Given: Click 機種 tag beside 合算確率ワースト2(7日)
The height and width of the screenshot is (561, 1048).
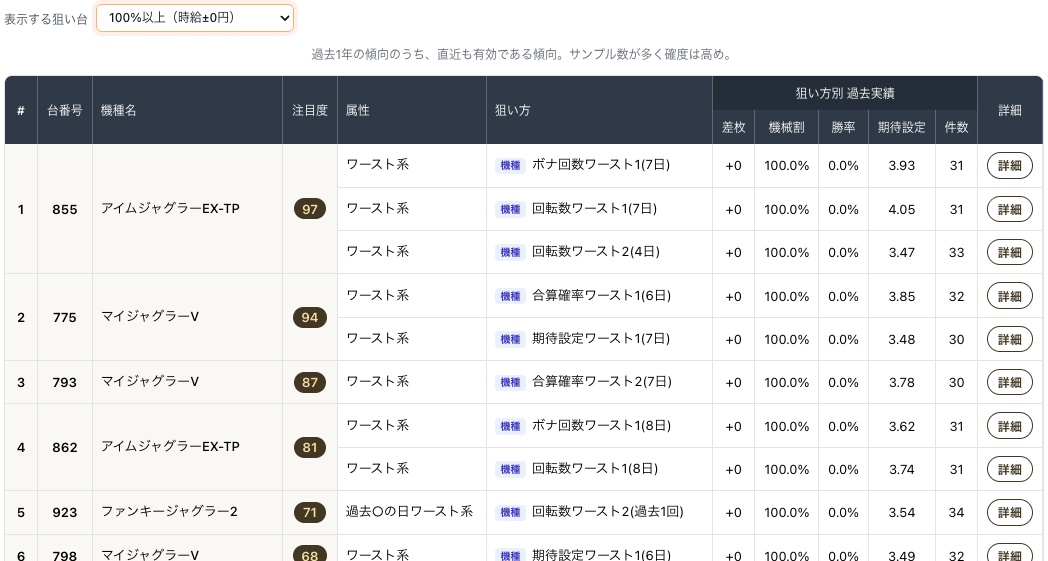Looking at the screenshot, I should tap(510, 382).
